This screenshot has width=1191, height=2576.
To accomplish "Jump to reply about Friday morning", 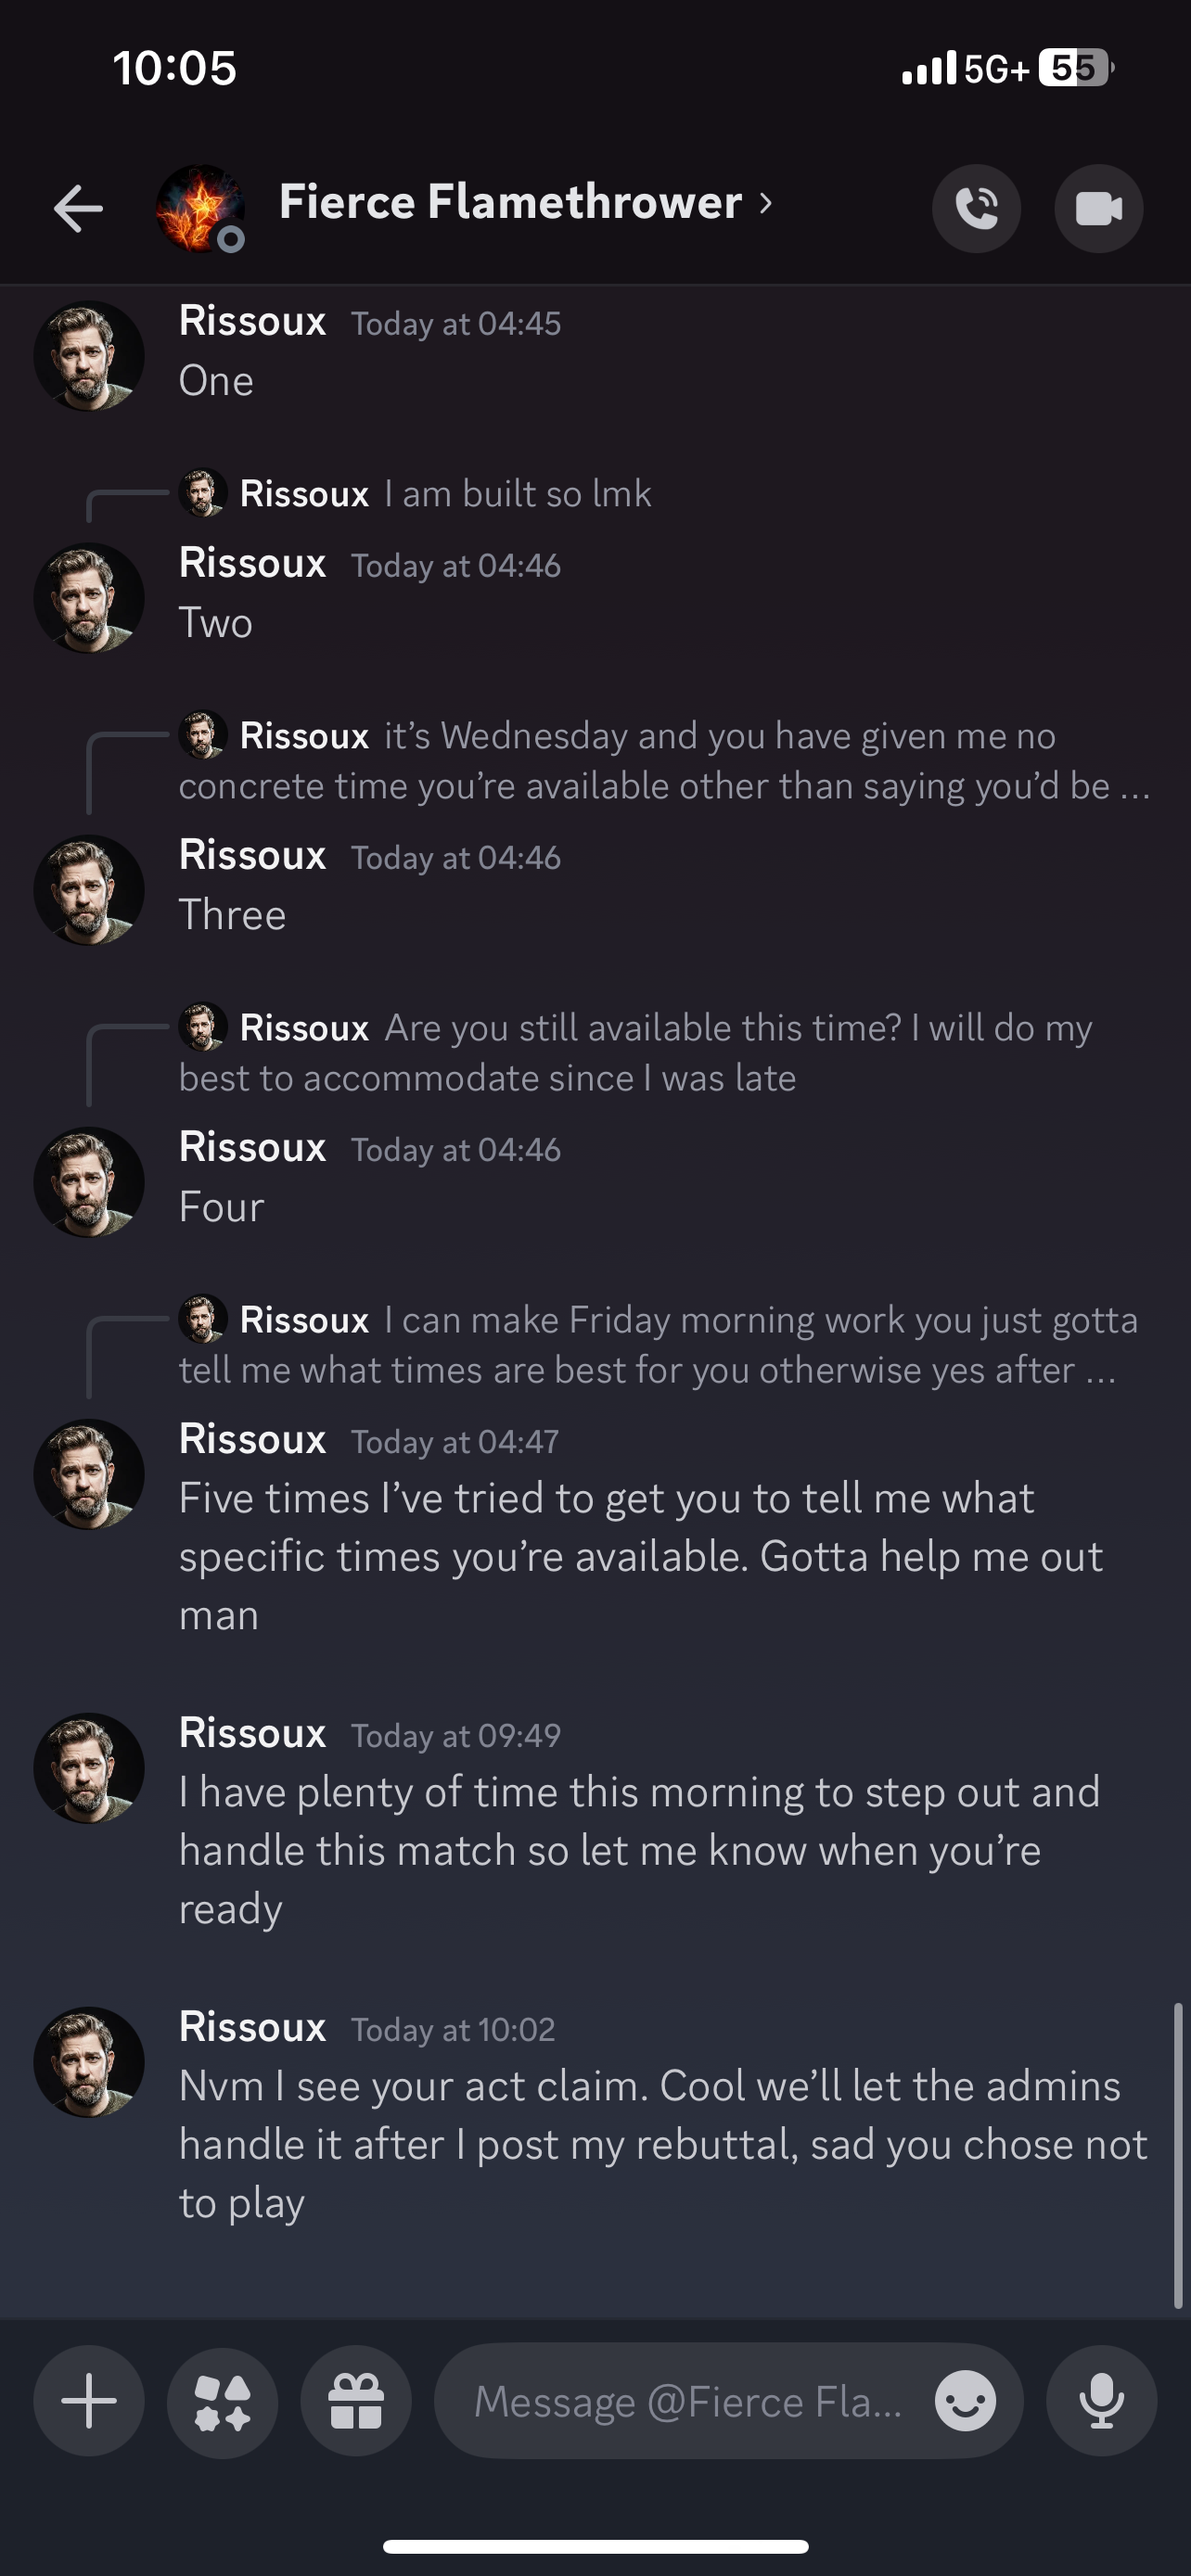I will coord(655,1344).
